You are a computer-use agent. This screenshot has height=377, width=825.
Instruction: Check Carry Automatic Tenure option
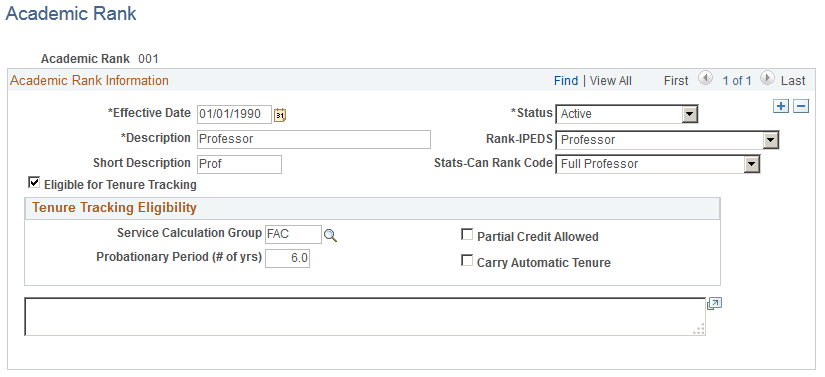coord(467,260)
